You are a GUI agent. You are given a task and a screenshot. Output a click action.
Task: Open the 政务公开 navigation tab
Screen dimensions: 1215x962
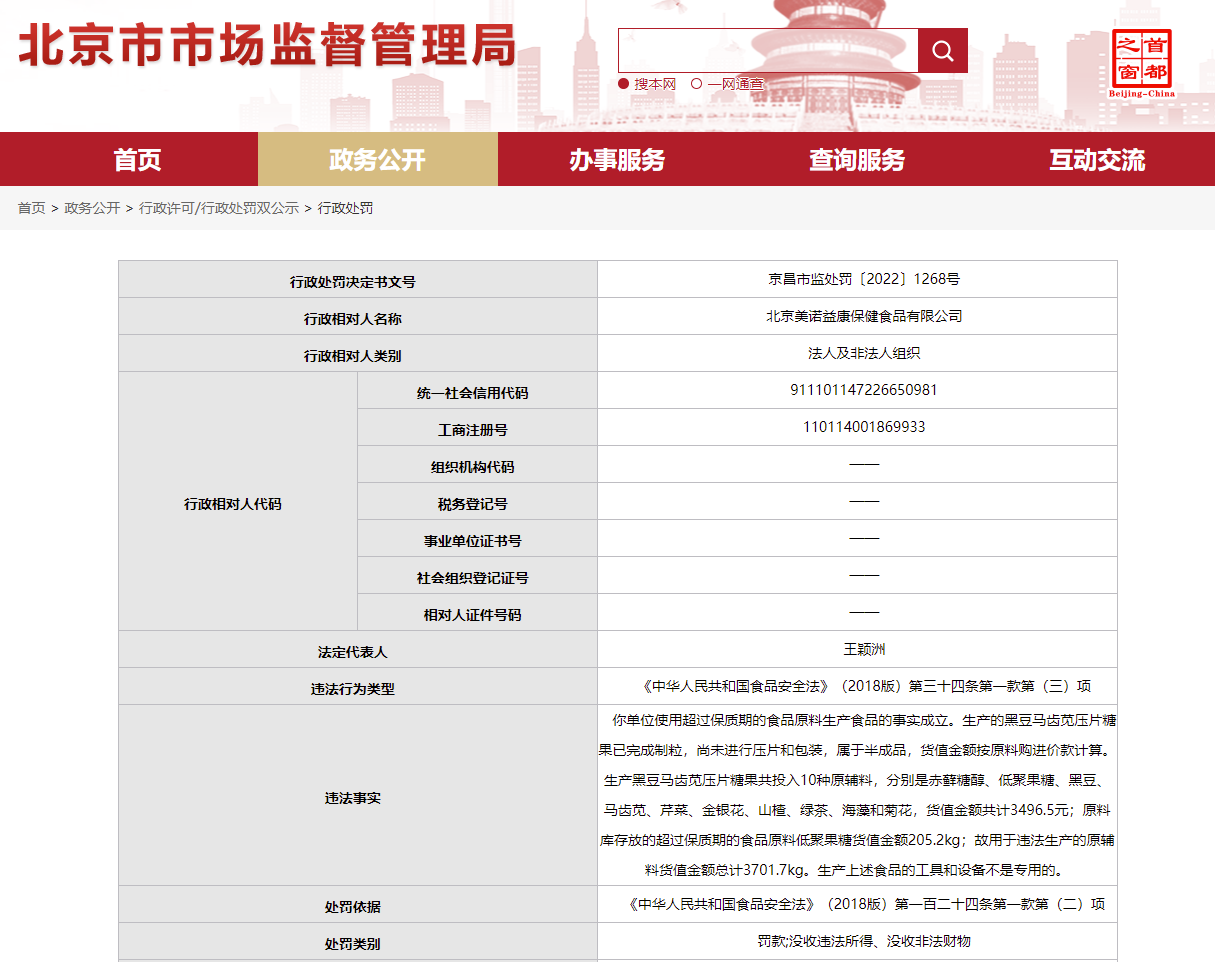tap(377, 160)
